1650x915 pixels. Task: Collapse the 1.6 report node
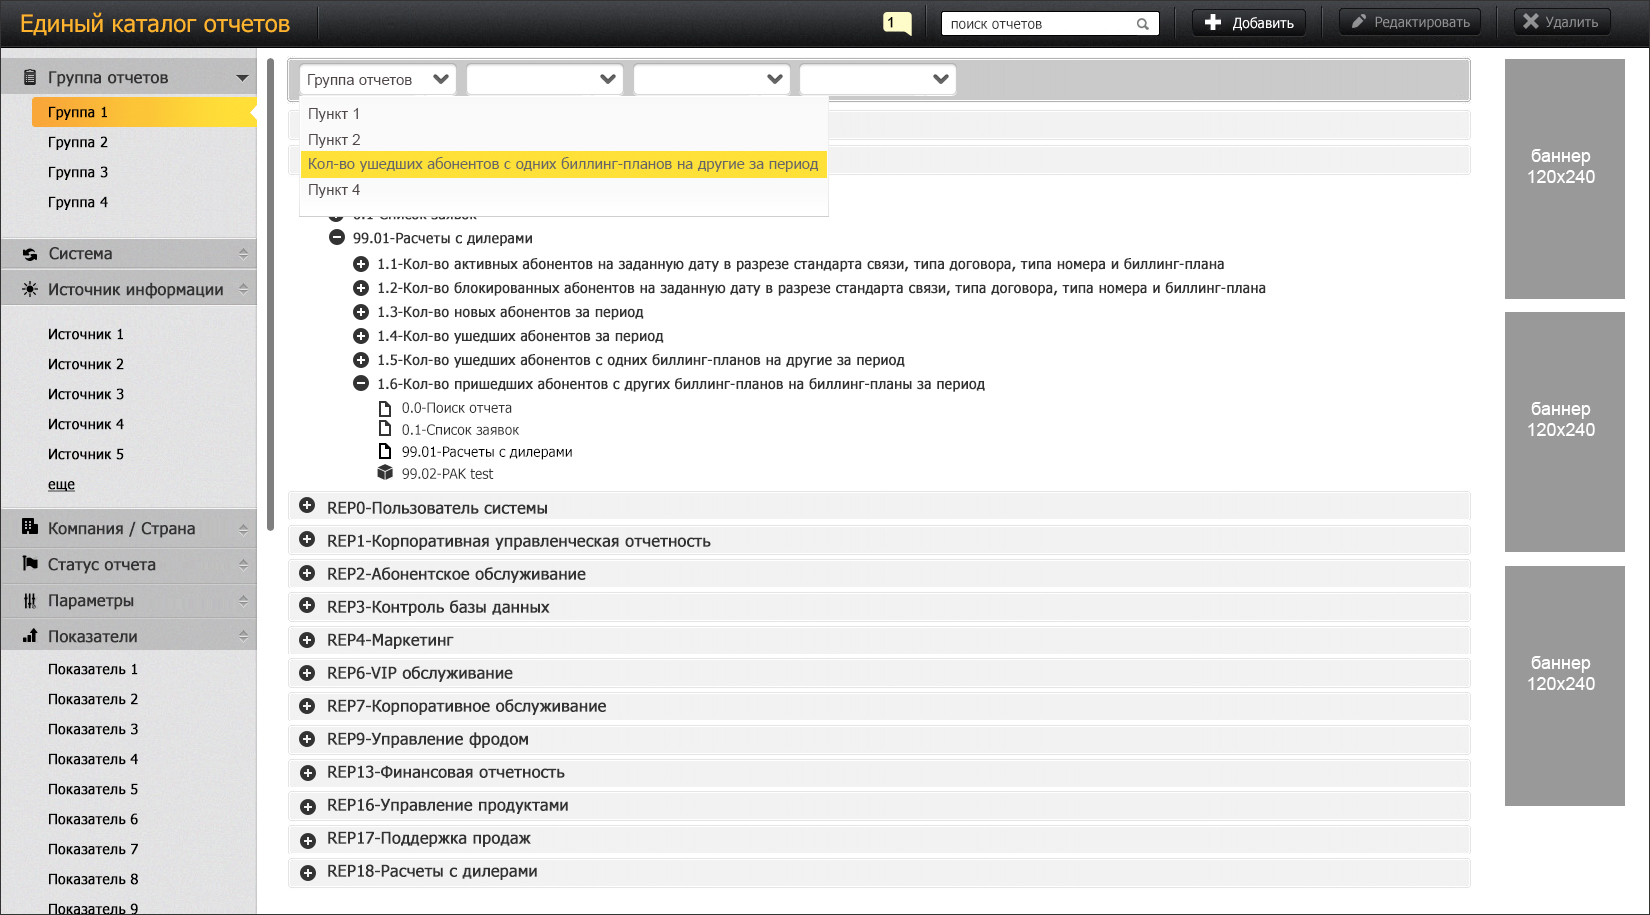click(361, 384)
